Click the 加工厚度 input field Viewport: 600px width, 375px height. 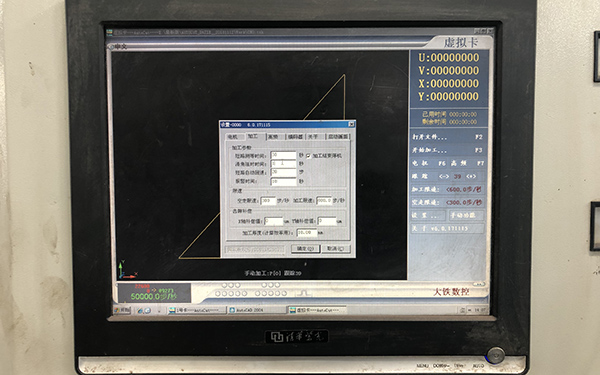pyautogui.click(x=307, y=232)
